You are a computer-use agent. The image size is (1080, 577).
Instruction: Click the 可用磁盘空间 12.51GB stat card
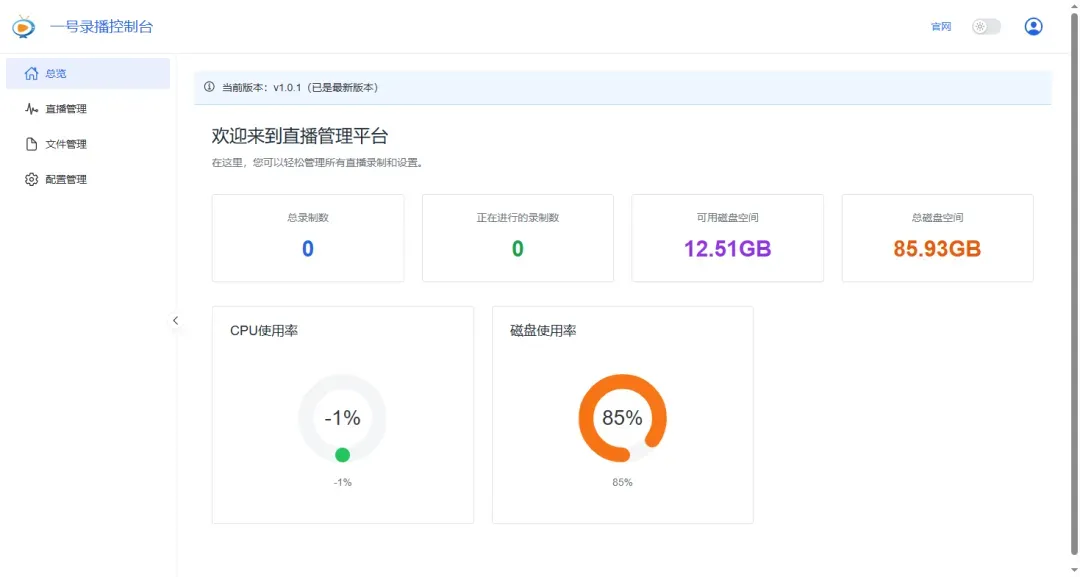727,237
